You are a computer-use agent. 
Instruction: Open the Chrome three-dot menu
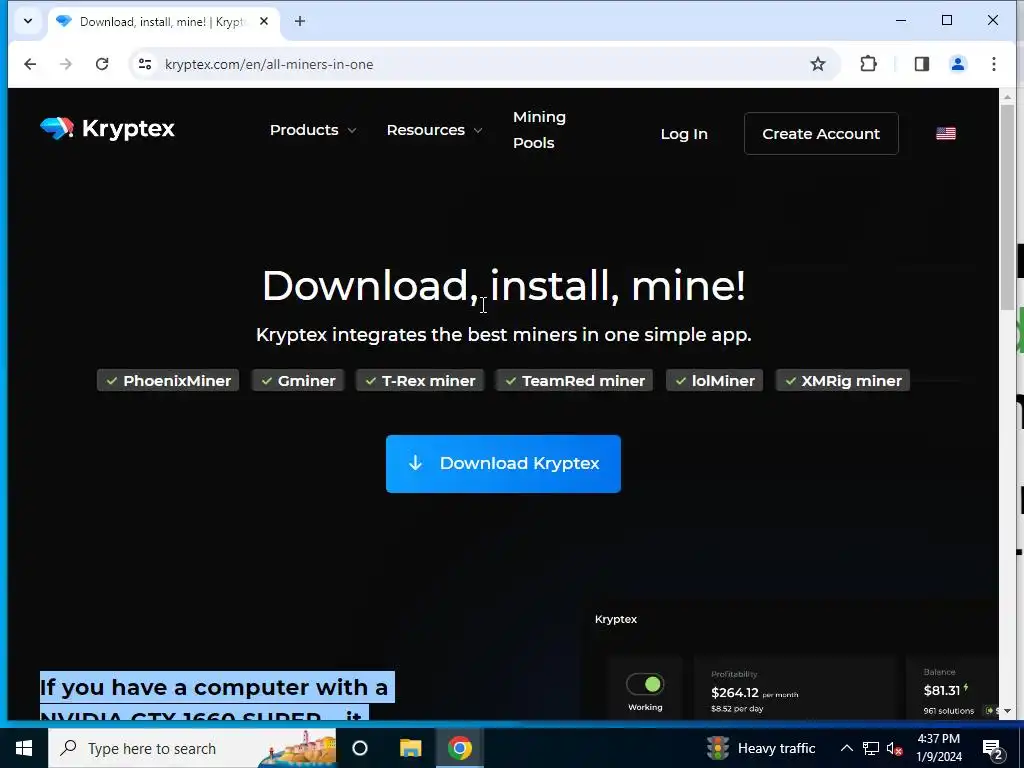click(x=993, y=64)
